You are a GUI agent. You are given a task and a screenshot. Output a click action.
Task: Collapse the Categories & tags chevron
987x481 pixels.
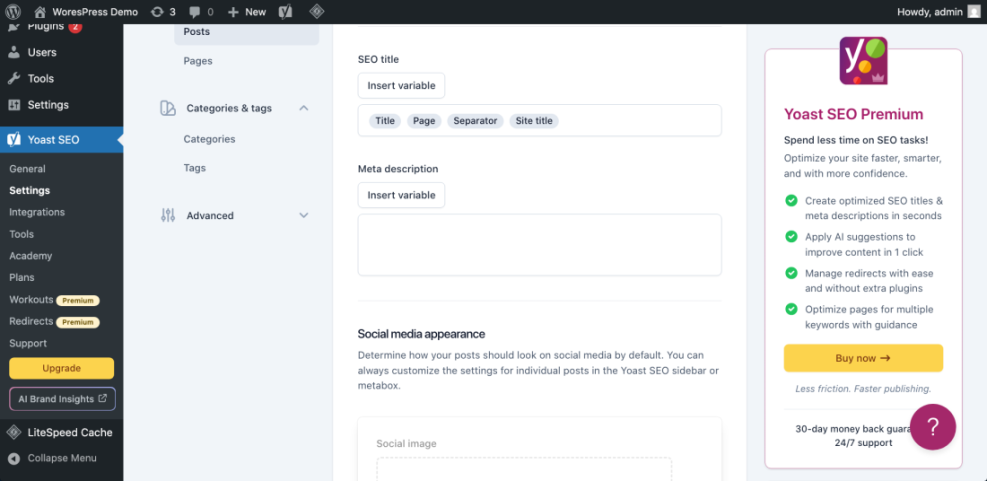pos(304,108)
